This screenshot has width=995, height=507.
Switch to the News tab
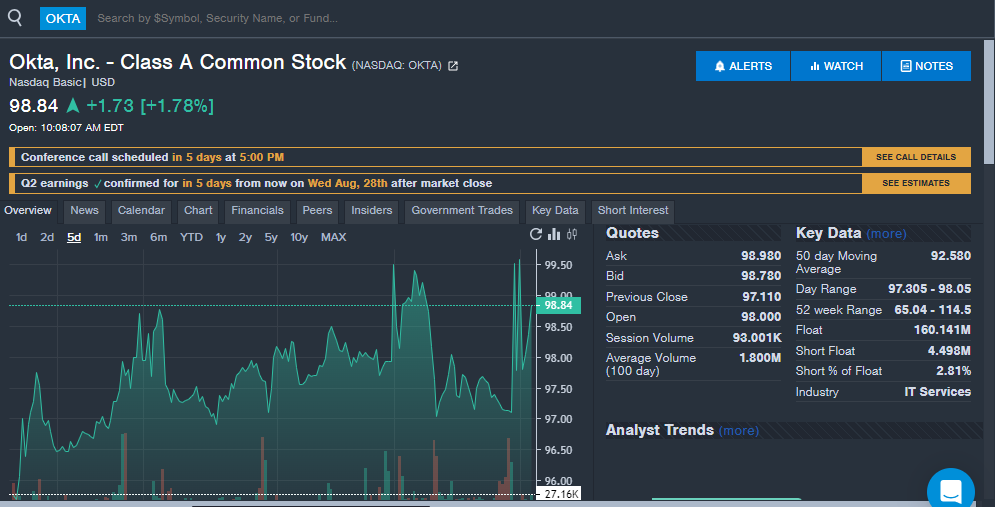coord(84,211)
